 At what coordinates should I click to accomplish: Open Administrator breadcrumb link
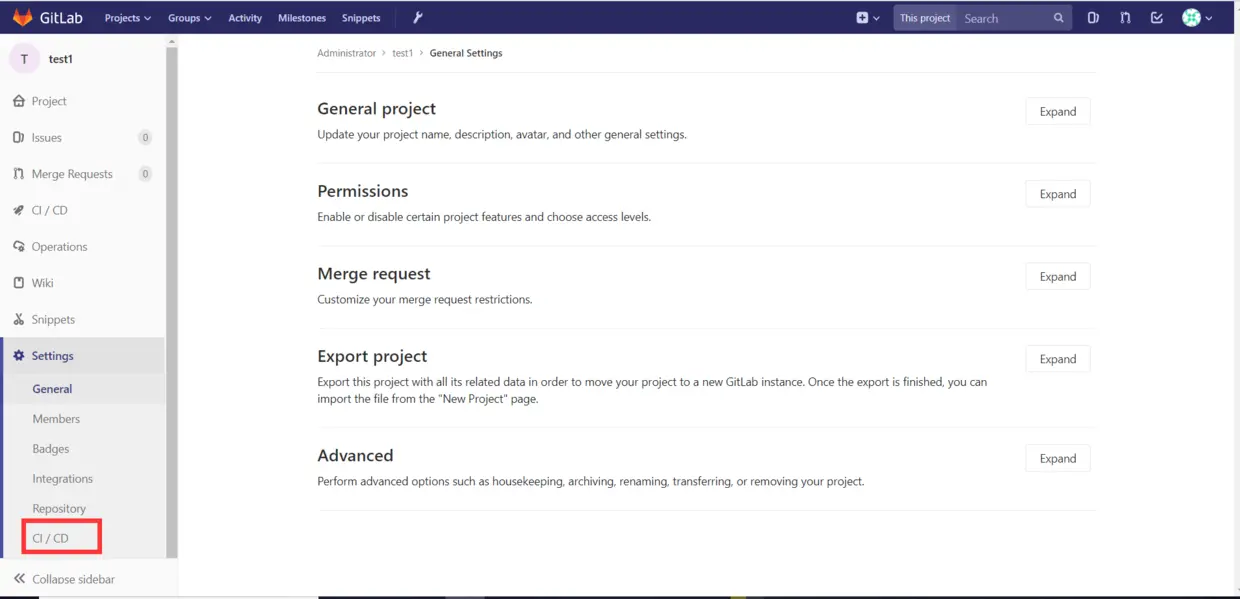347,53
